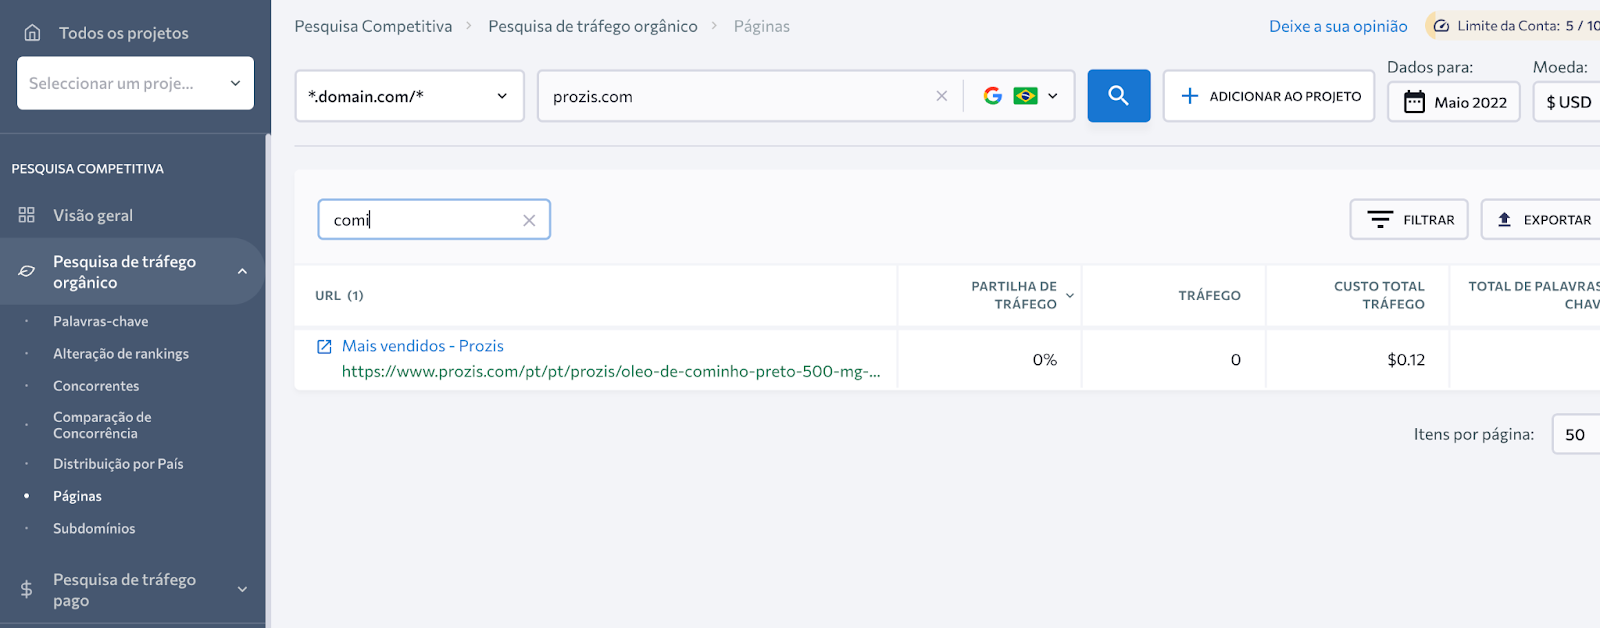Click the external link icon beside Mais vendidos
This screenshot has height=628, width=1600.
pos(324,346)
